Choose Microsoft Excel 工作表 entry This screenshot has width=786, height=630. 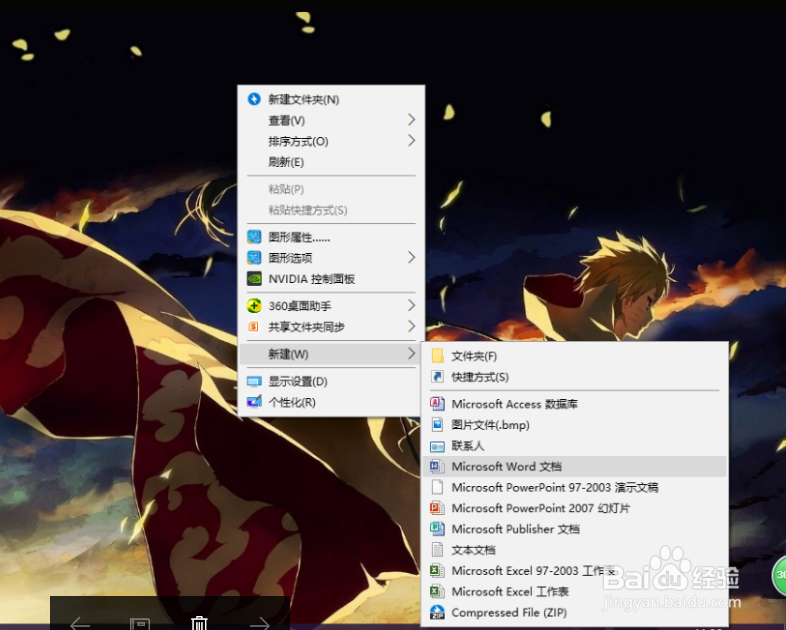(x=574, y=591)
